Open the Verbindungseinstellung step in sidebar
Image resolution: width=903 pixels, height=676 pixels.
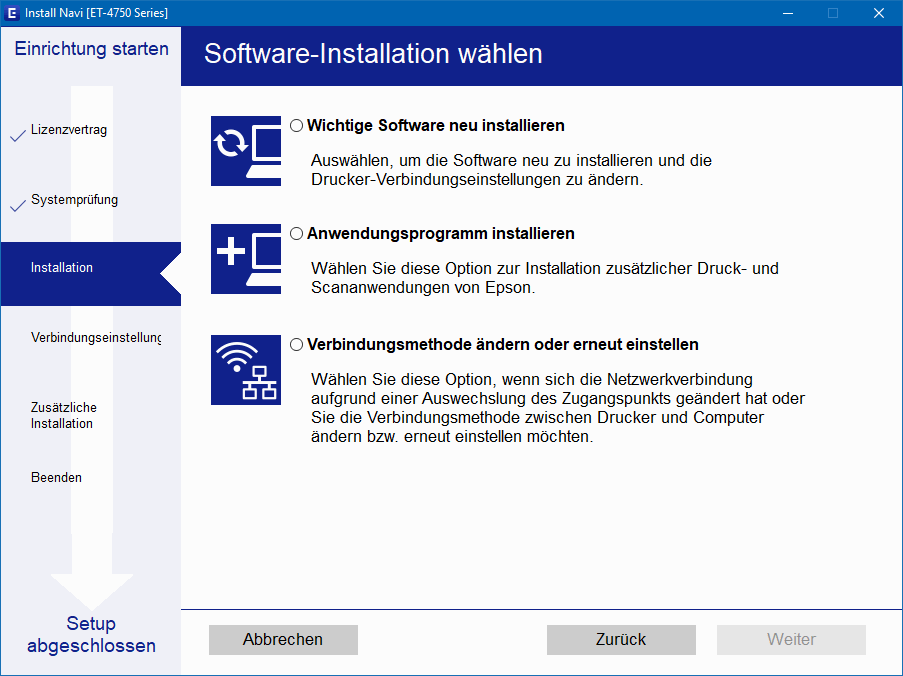(x=95, y=338)
